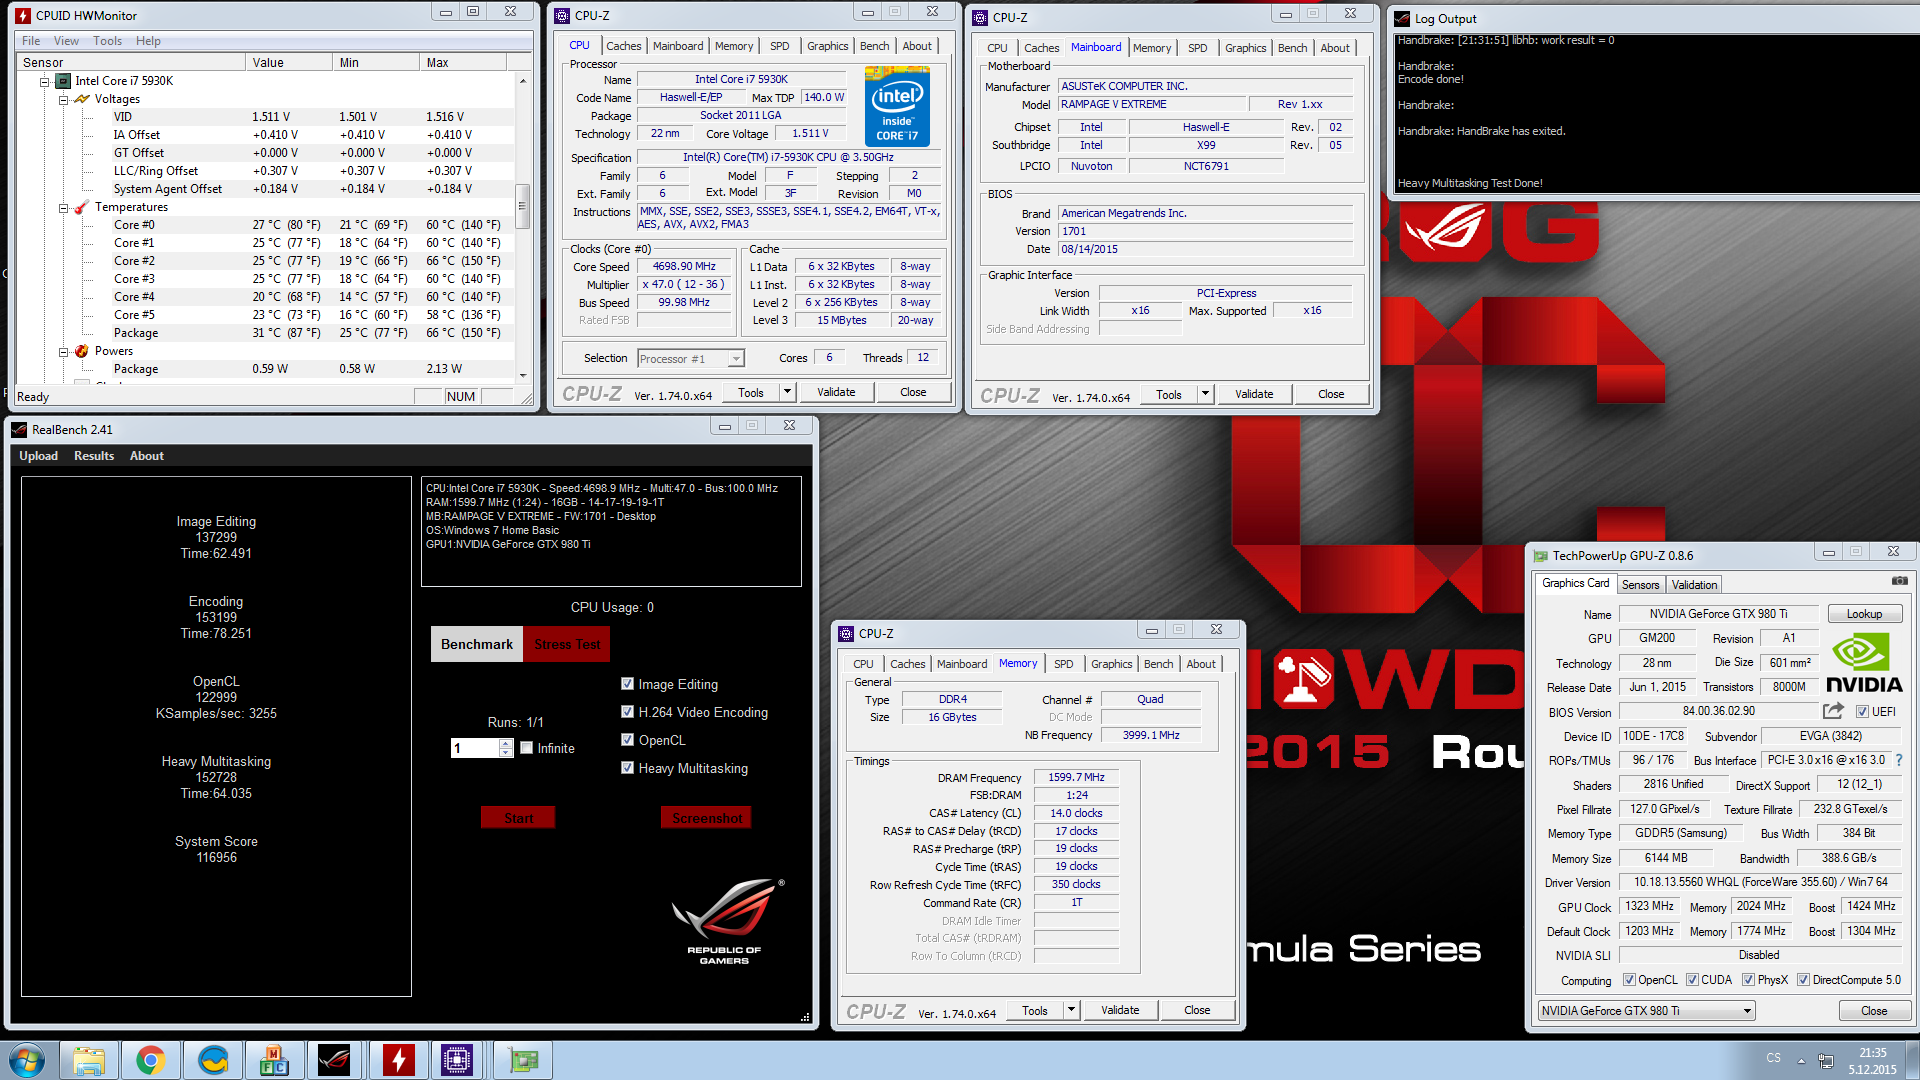Increase runs with the stepper up arrow
1920x1080 pixels.
click(x=506, y=743)
